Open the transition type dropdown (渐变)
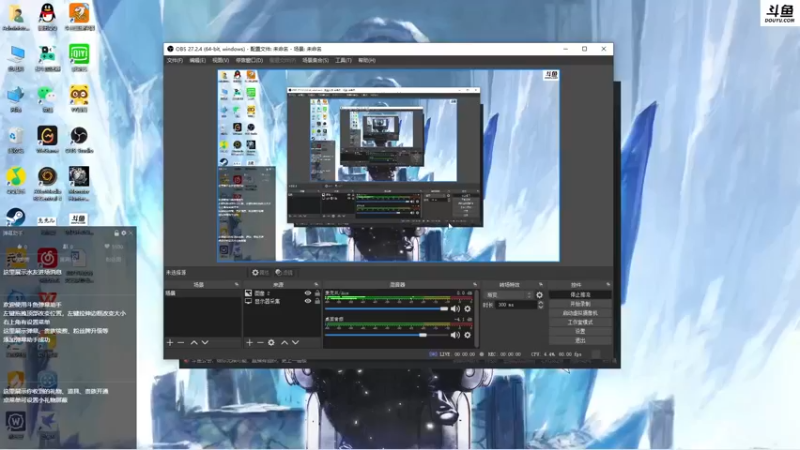The height and width of the screenshot is (450, 800). pyautogui.click(x=508, y=295)
